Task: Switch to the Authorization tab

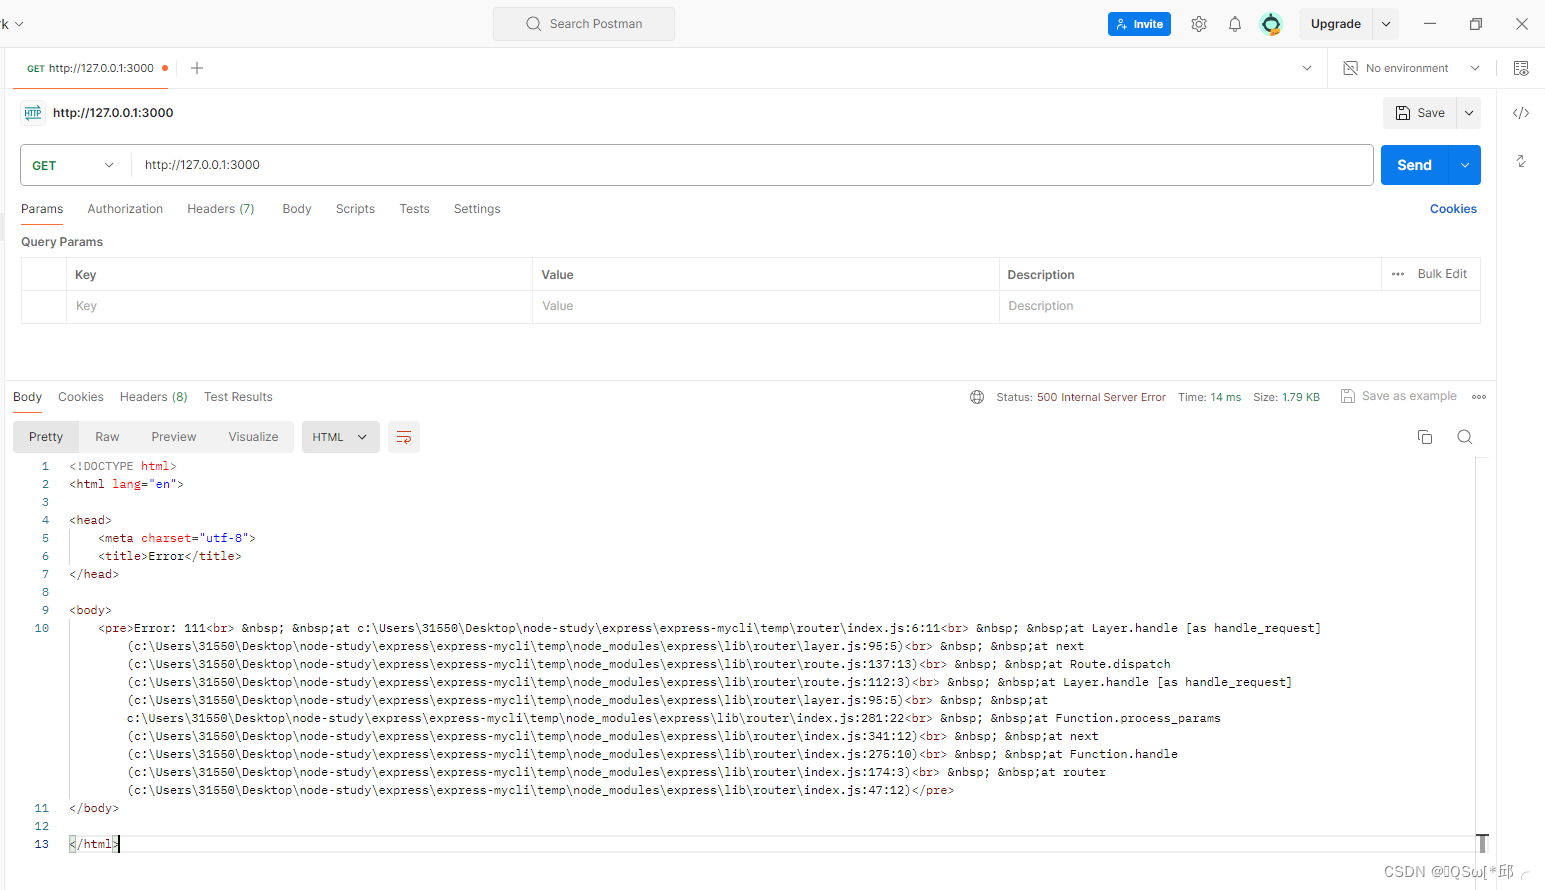Action: (125, 209)
